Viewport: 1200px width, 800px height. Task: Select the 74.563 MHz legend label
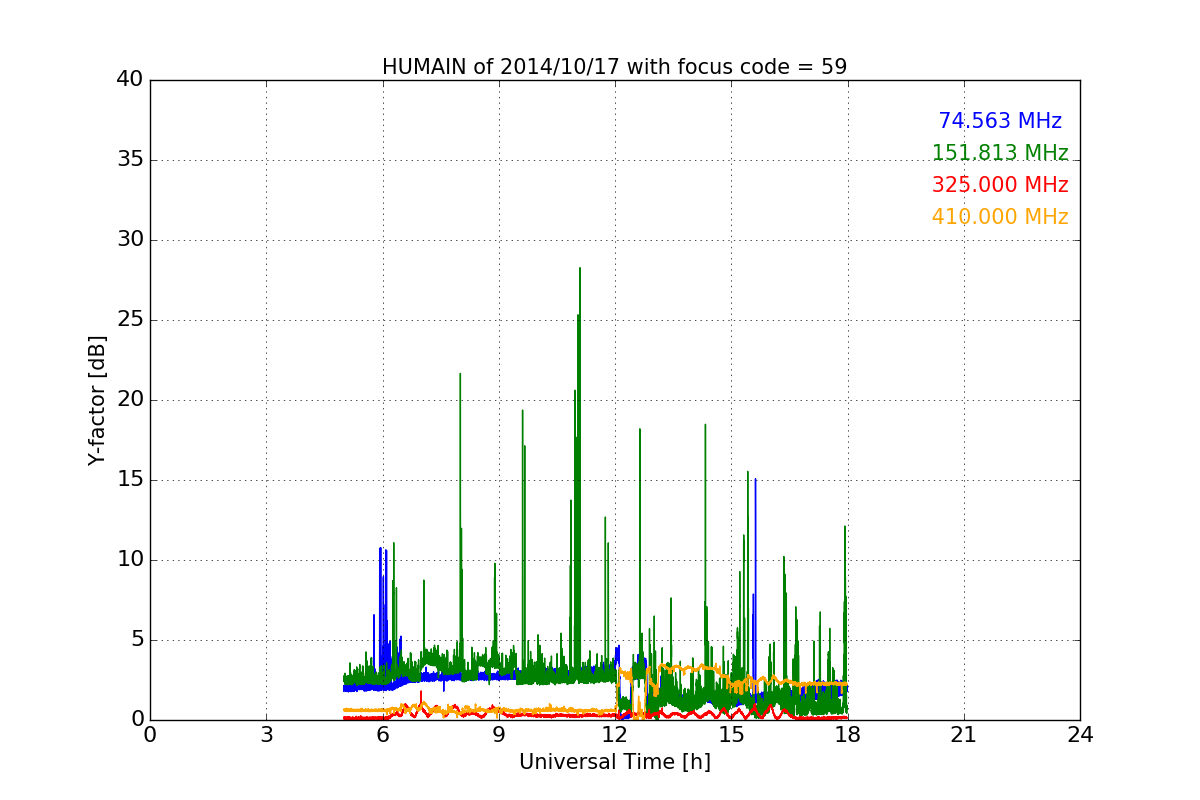[1000, 121]
